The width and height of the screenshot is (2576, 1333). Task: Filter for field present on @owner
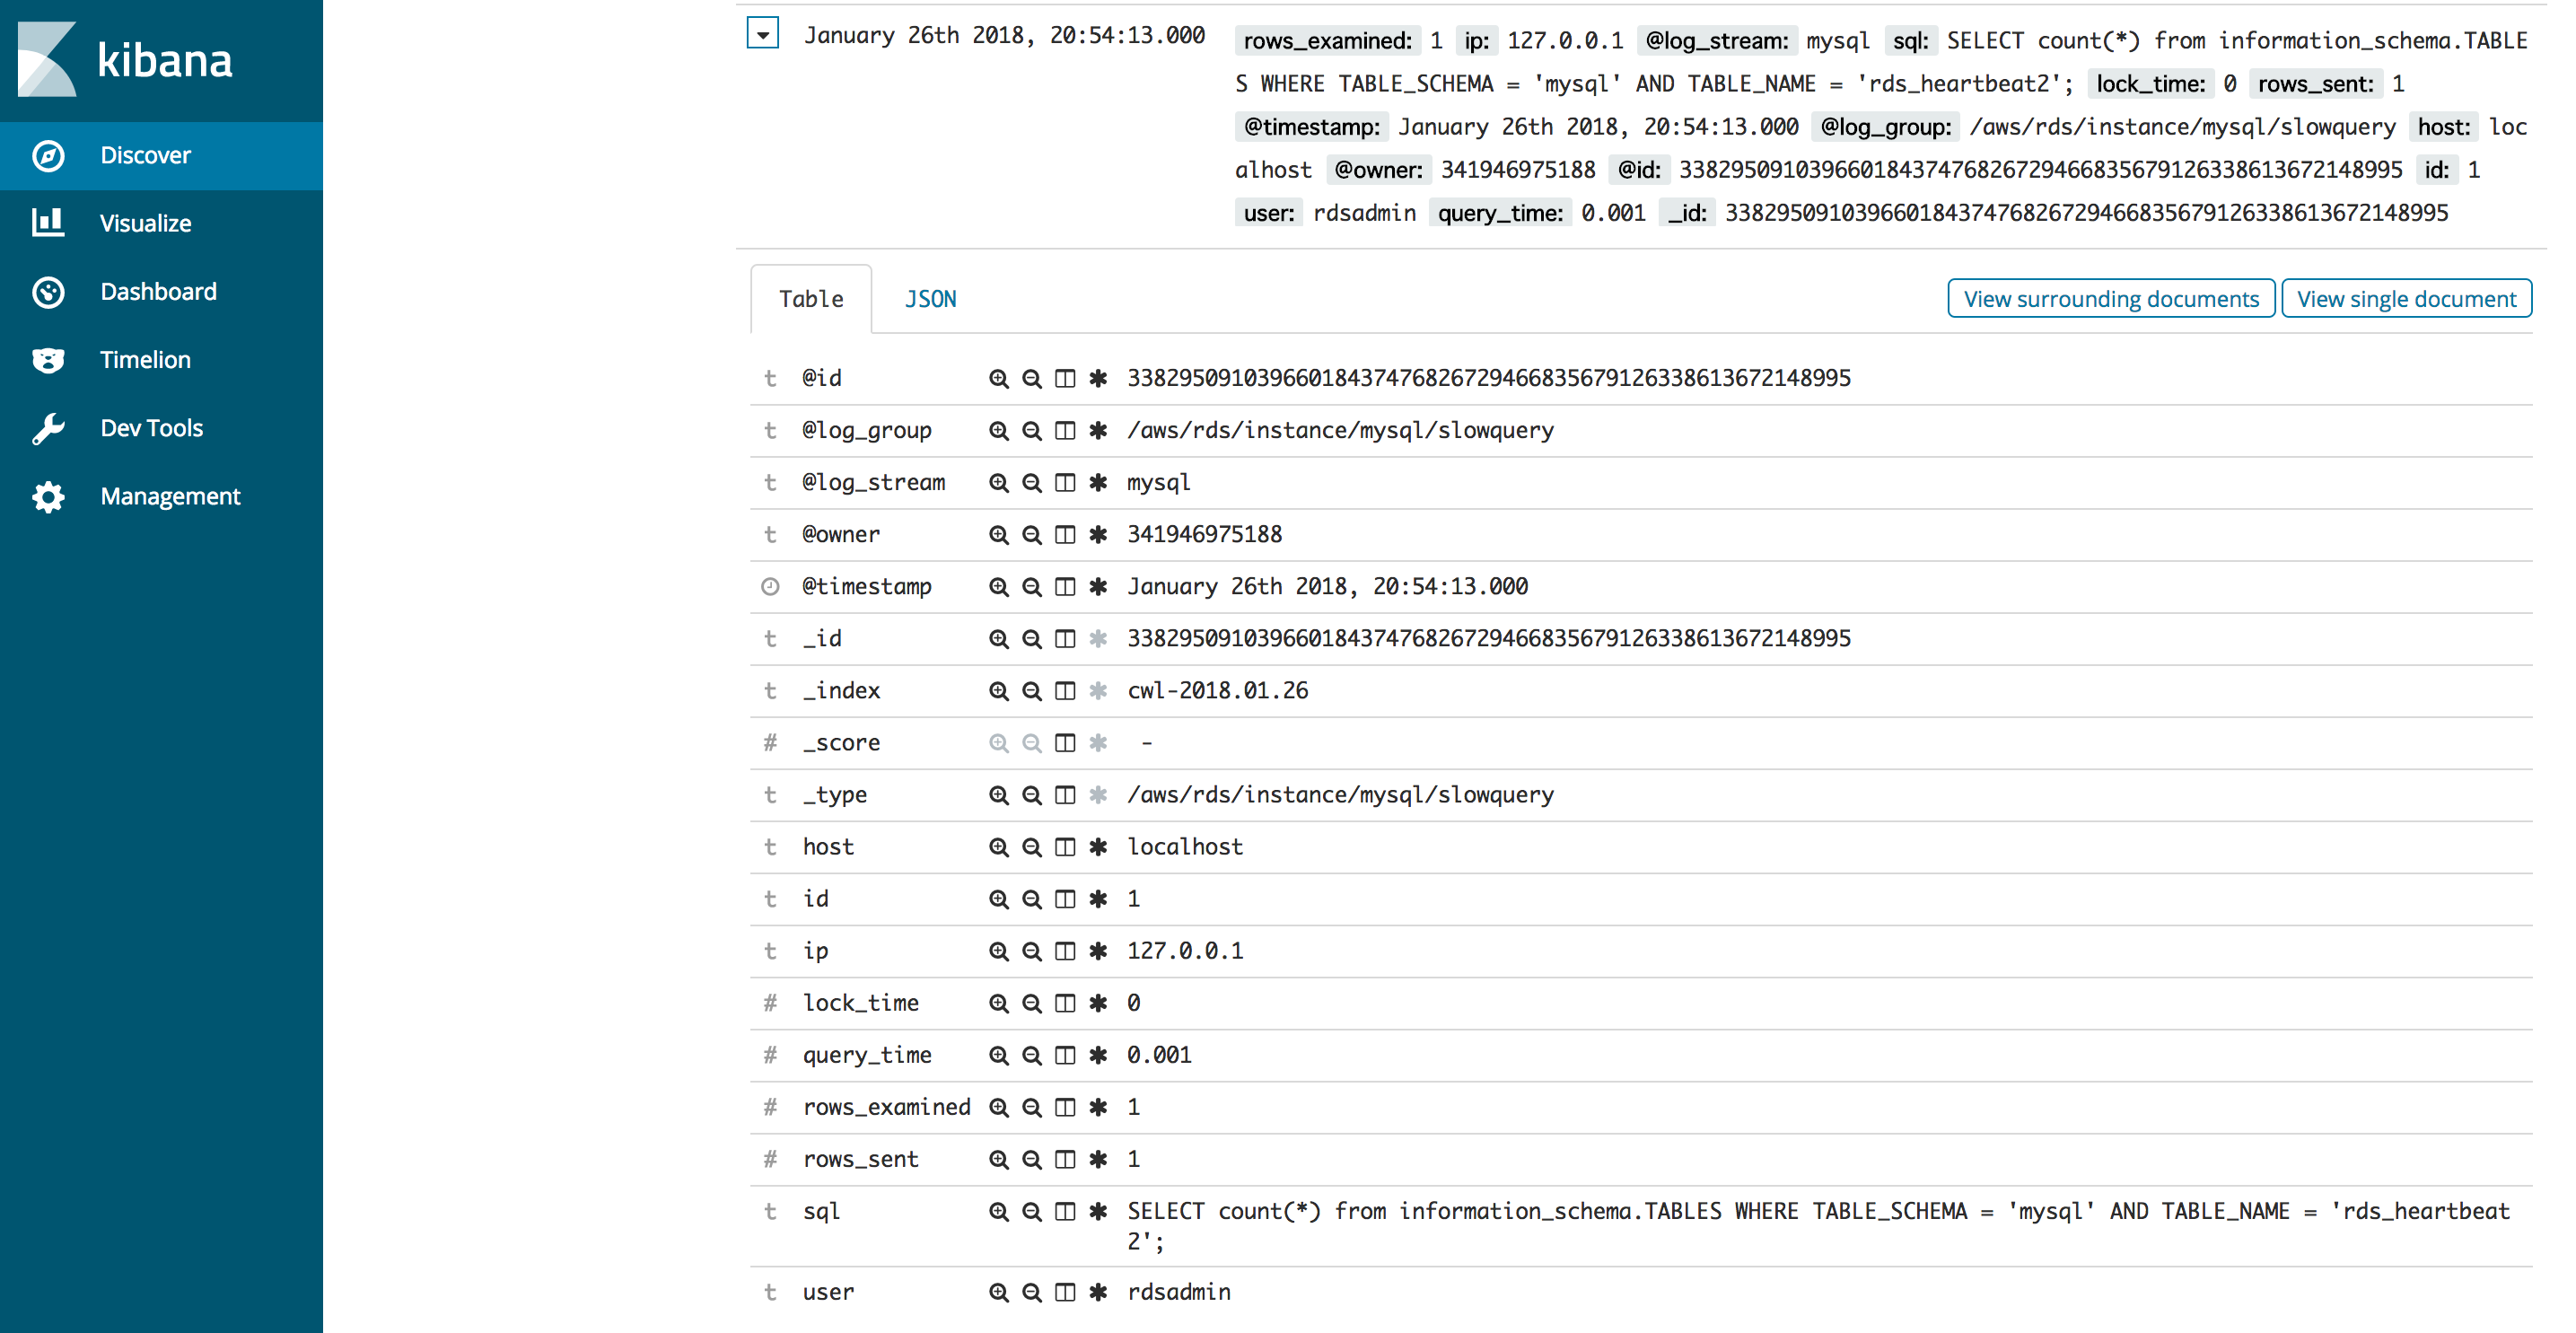click(1098, 534)
